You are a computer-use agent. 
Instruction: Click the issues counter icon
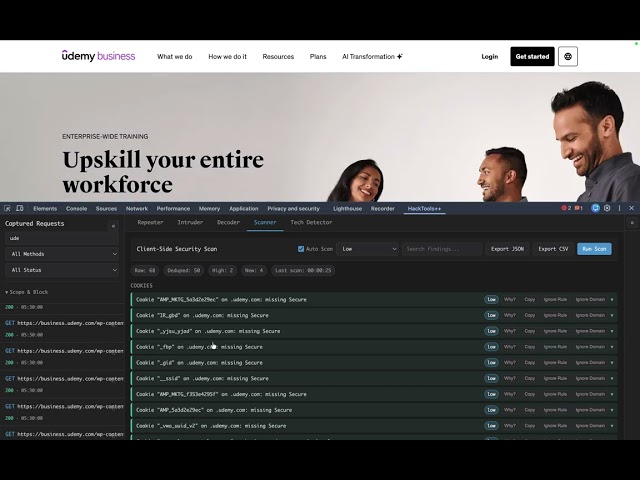coord(579,208)
